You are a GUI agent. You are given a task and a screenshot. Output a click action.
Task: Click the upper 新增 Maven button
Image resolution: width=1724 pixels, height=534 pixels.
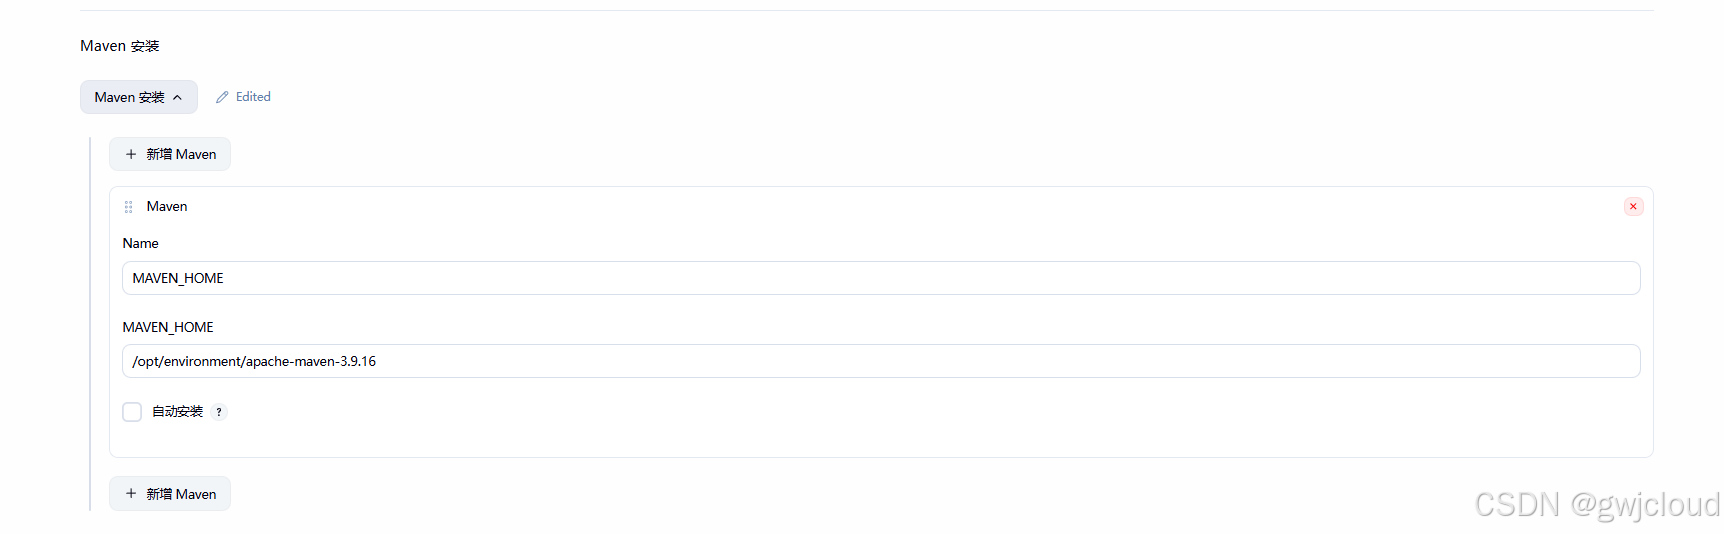[170, 154]
